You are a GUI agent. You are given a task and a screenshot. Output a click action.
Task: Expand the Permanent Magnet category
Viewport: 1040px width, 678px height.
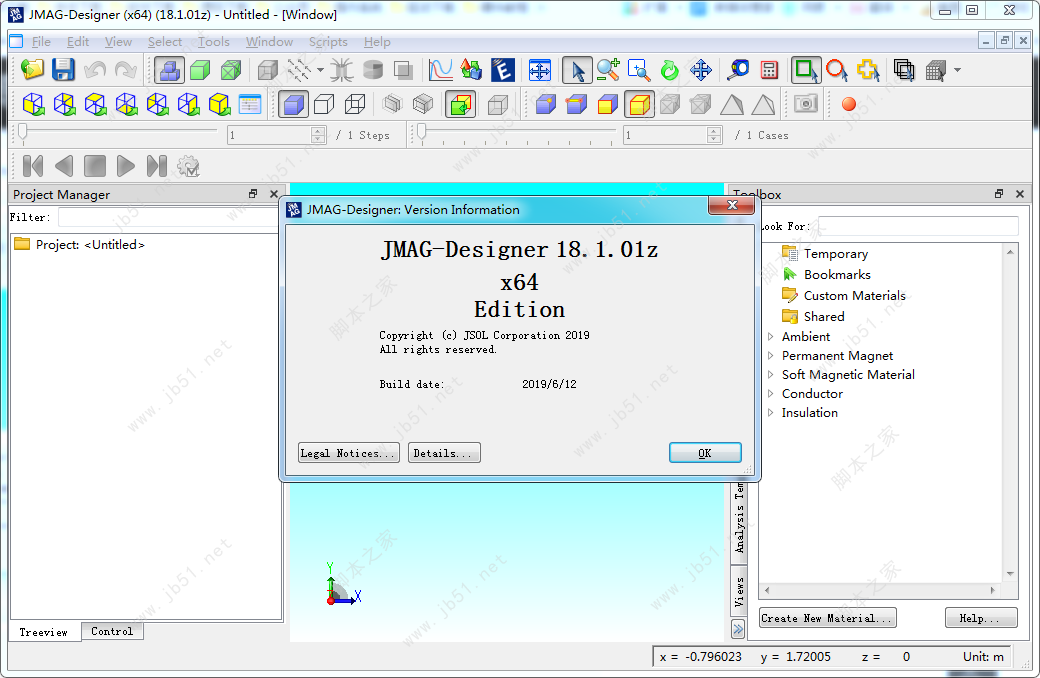click(771, 356)
